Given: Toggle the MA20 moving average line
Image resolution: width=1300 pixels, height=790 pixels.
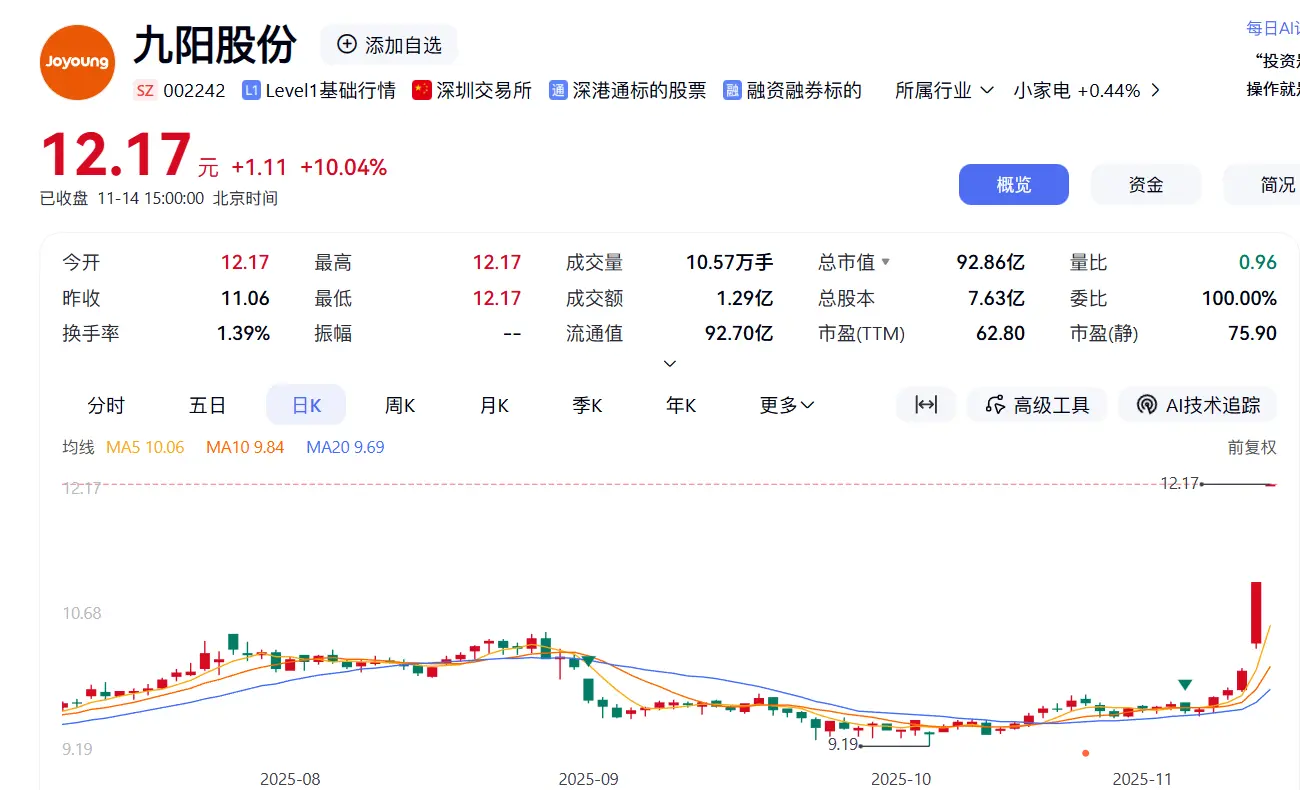Looking at the screenshot, I should (x=345, y=447).
